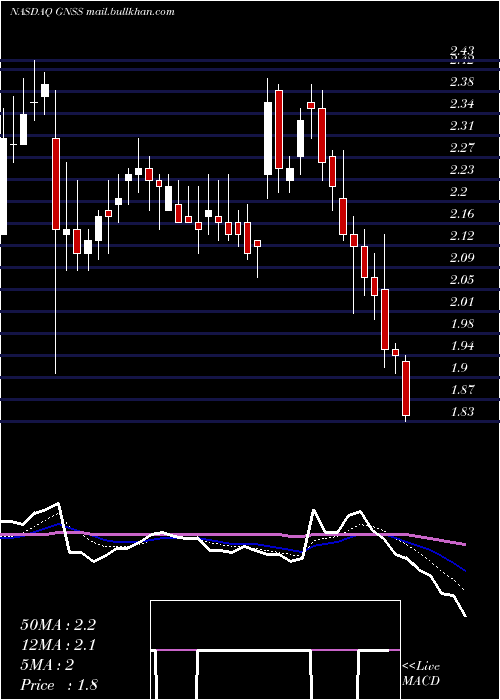Click the <<Live MACD label
The height and width of the screenshot is (700, 500).
[x=421, y=673]
